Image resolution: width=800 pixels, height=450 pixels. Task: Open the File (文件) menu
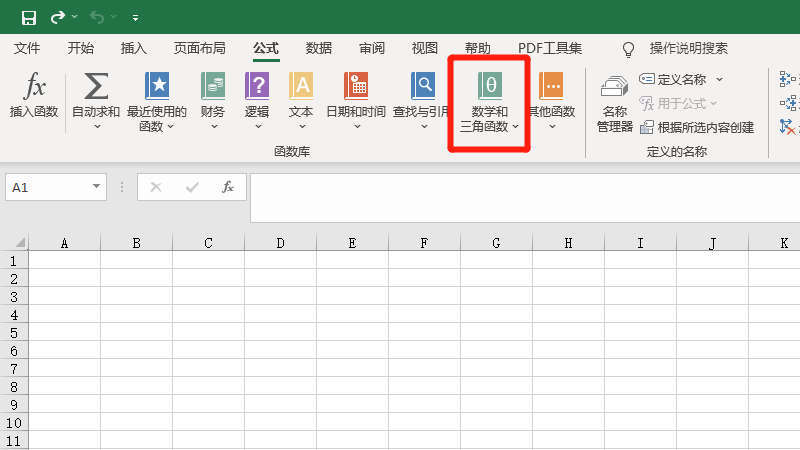[x=27, y=48]
